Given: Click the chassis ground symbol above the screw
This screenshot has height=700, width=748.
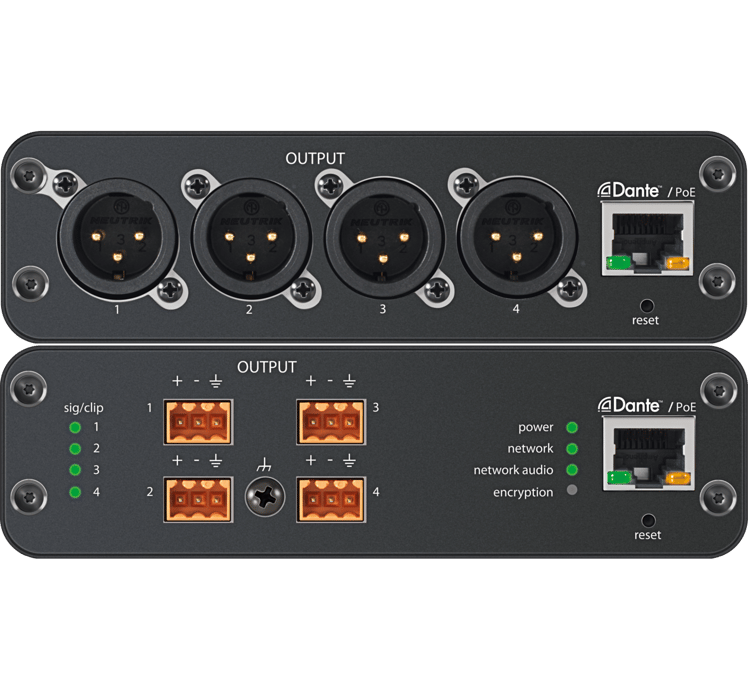Looking at the screenshot, I should pos(264,465).
